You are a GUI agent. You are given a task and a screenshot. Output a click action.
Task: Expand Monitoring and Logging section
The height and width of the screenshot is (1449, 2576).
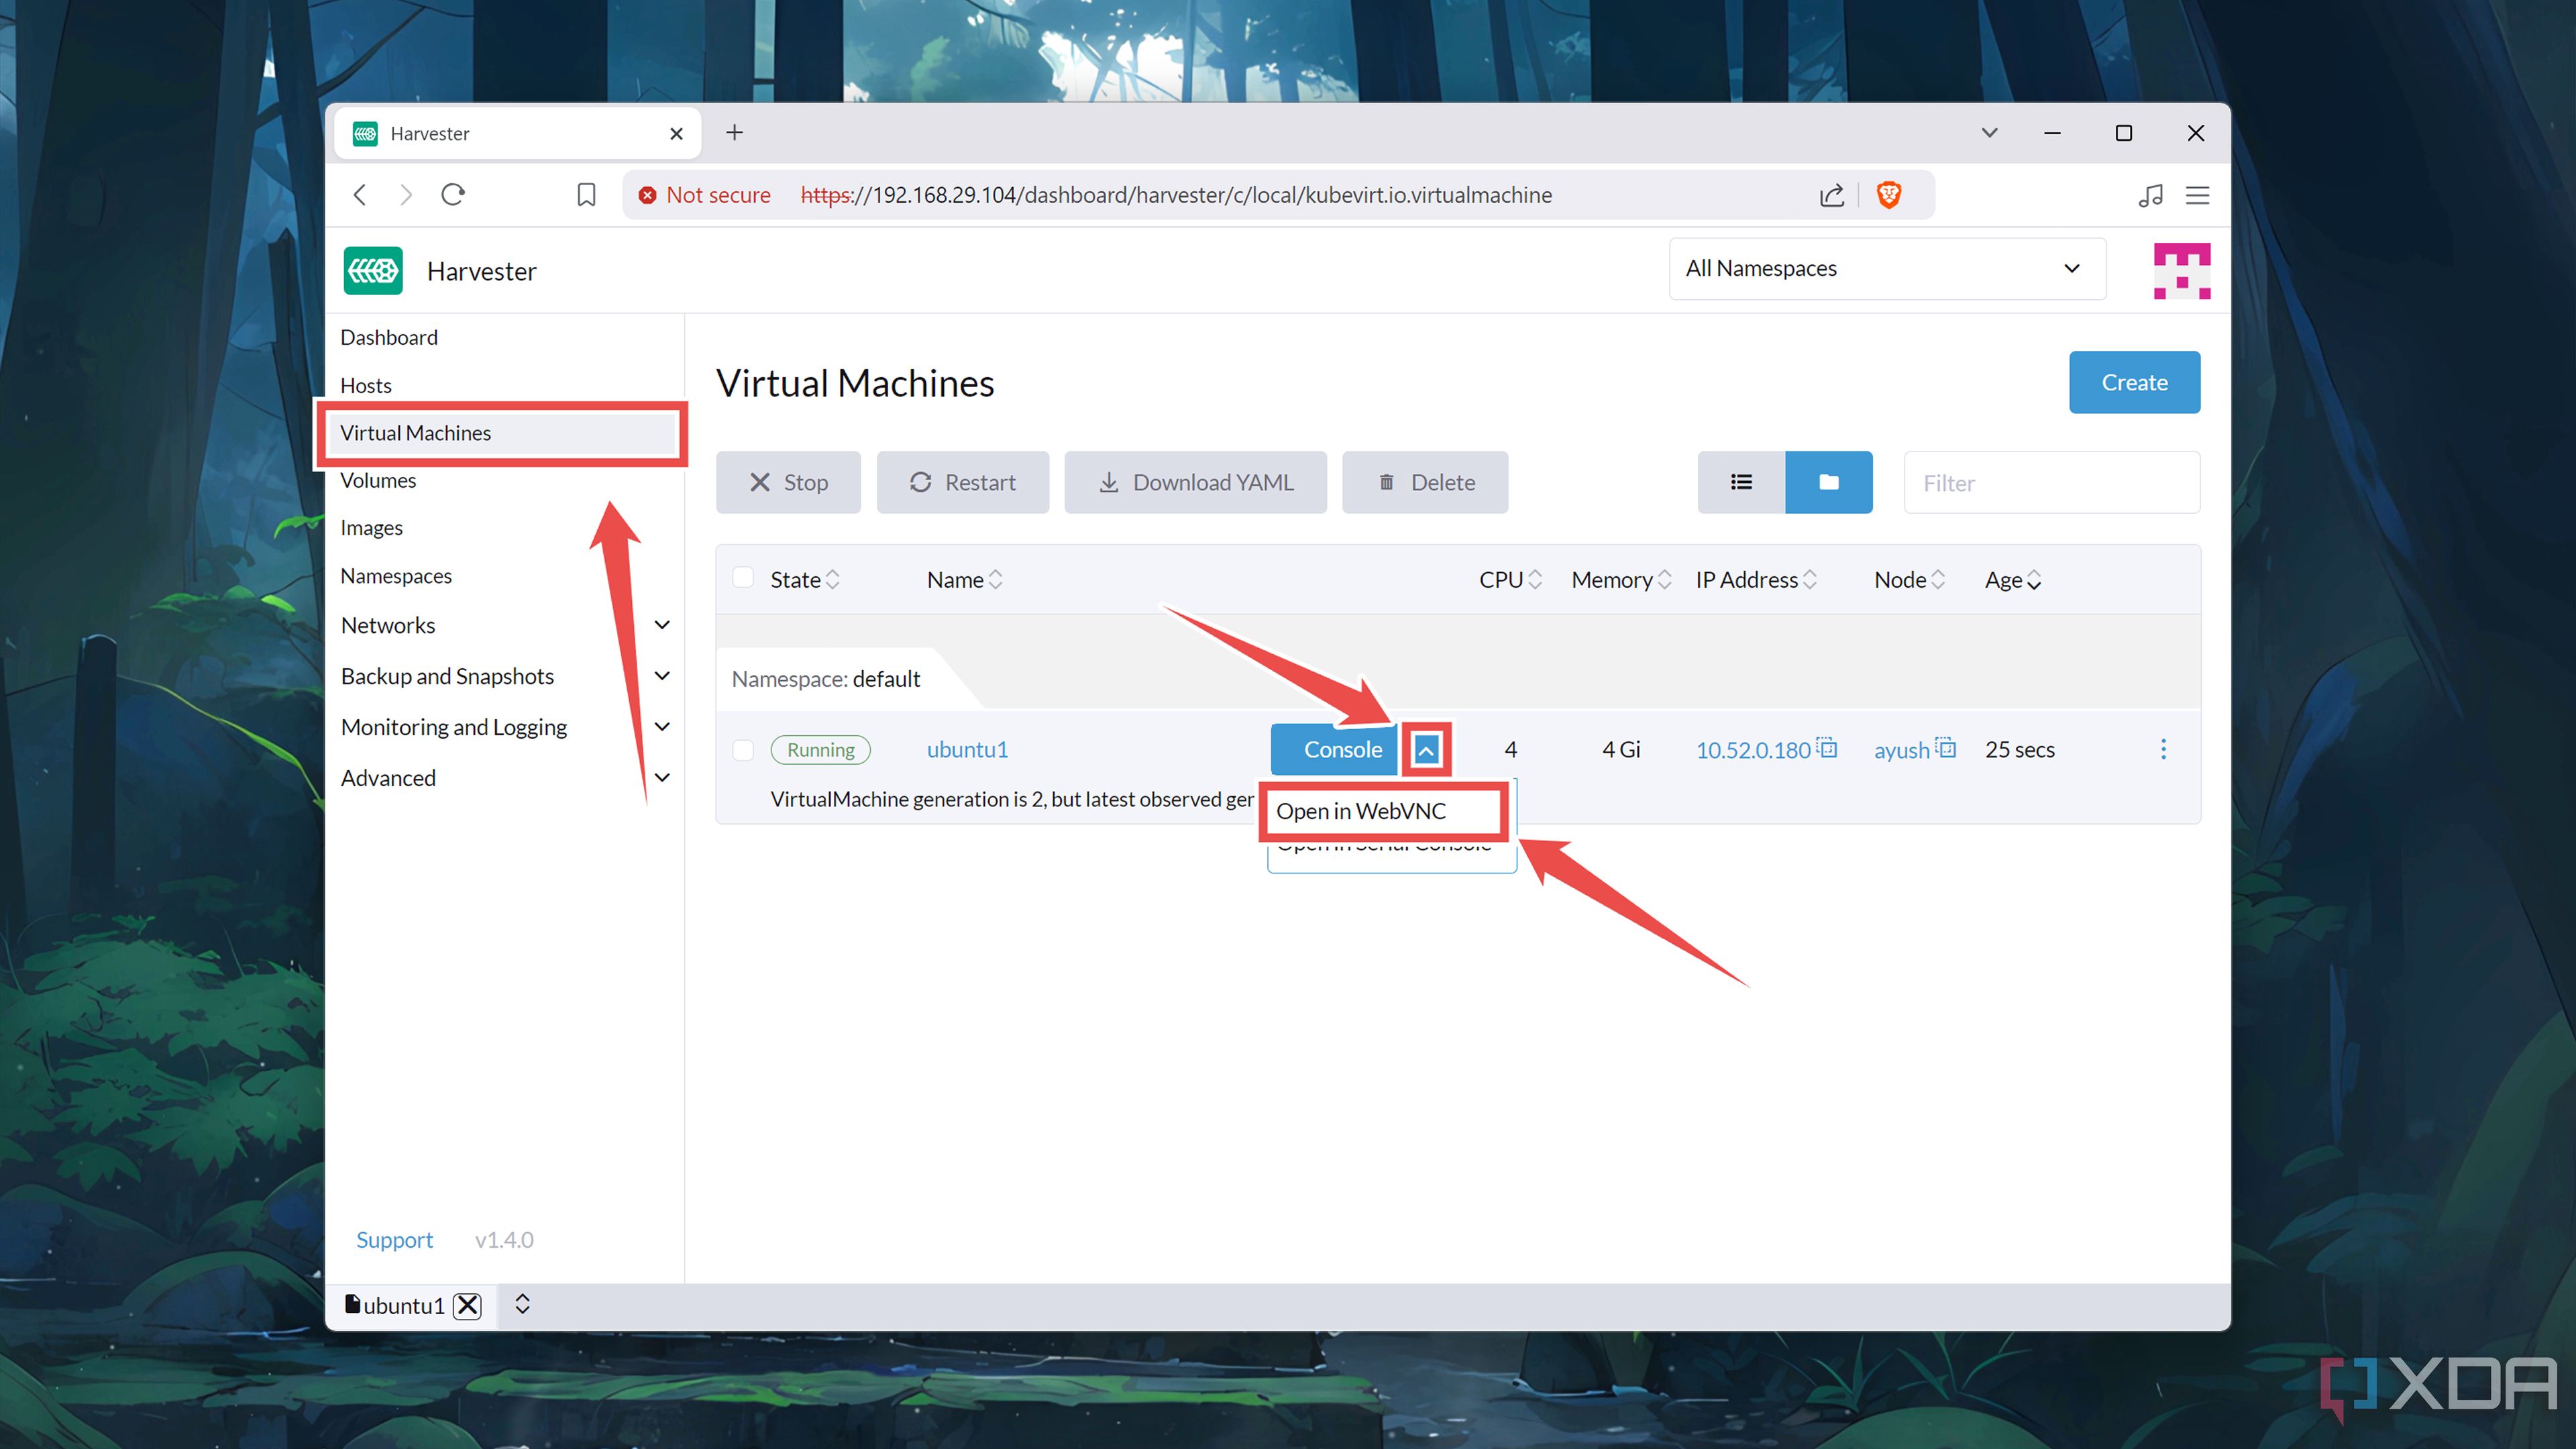pyautogui.click(x=662, y=727)
